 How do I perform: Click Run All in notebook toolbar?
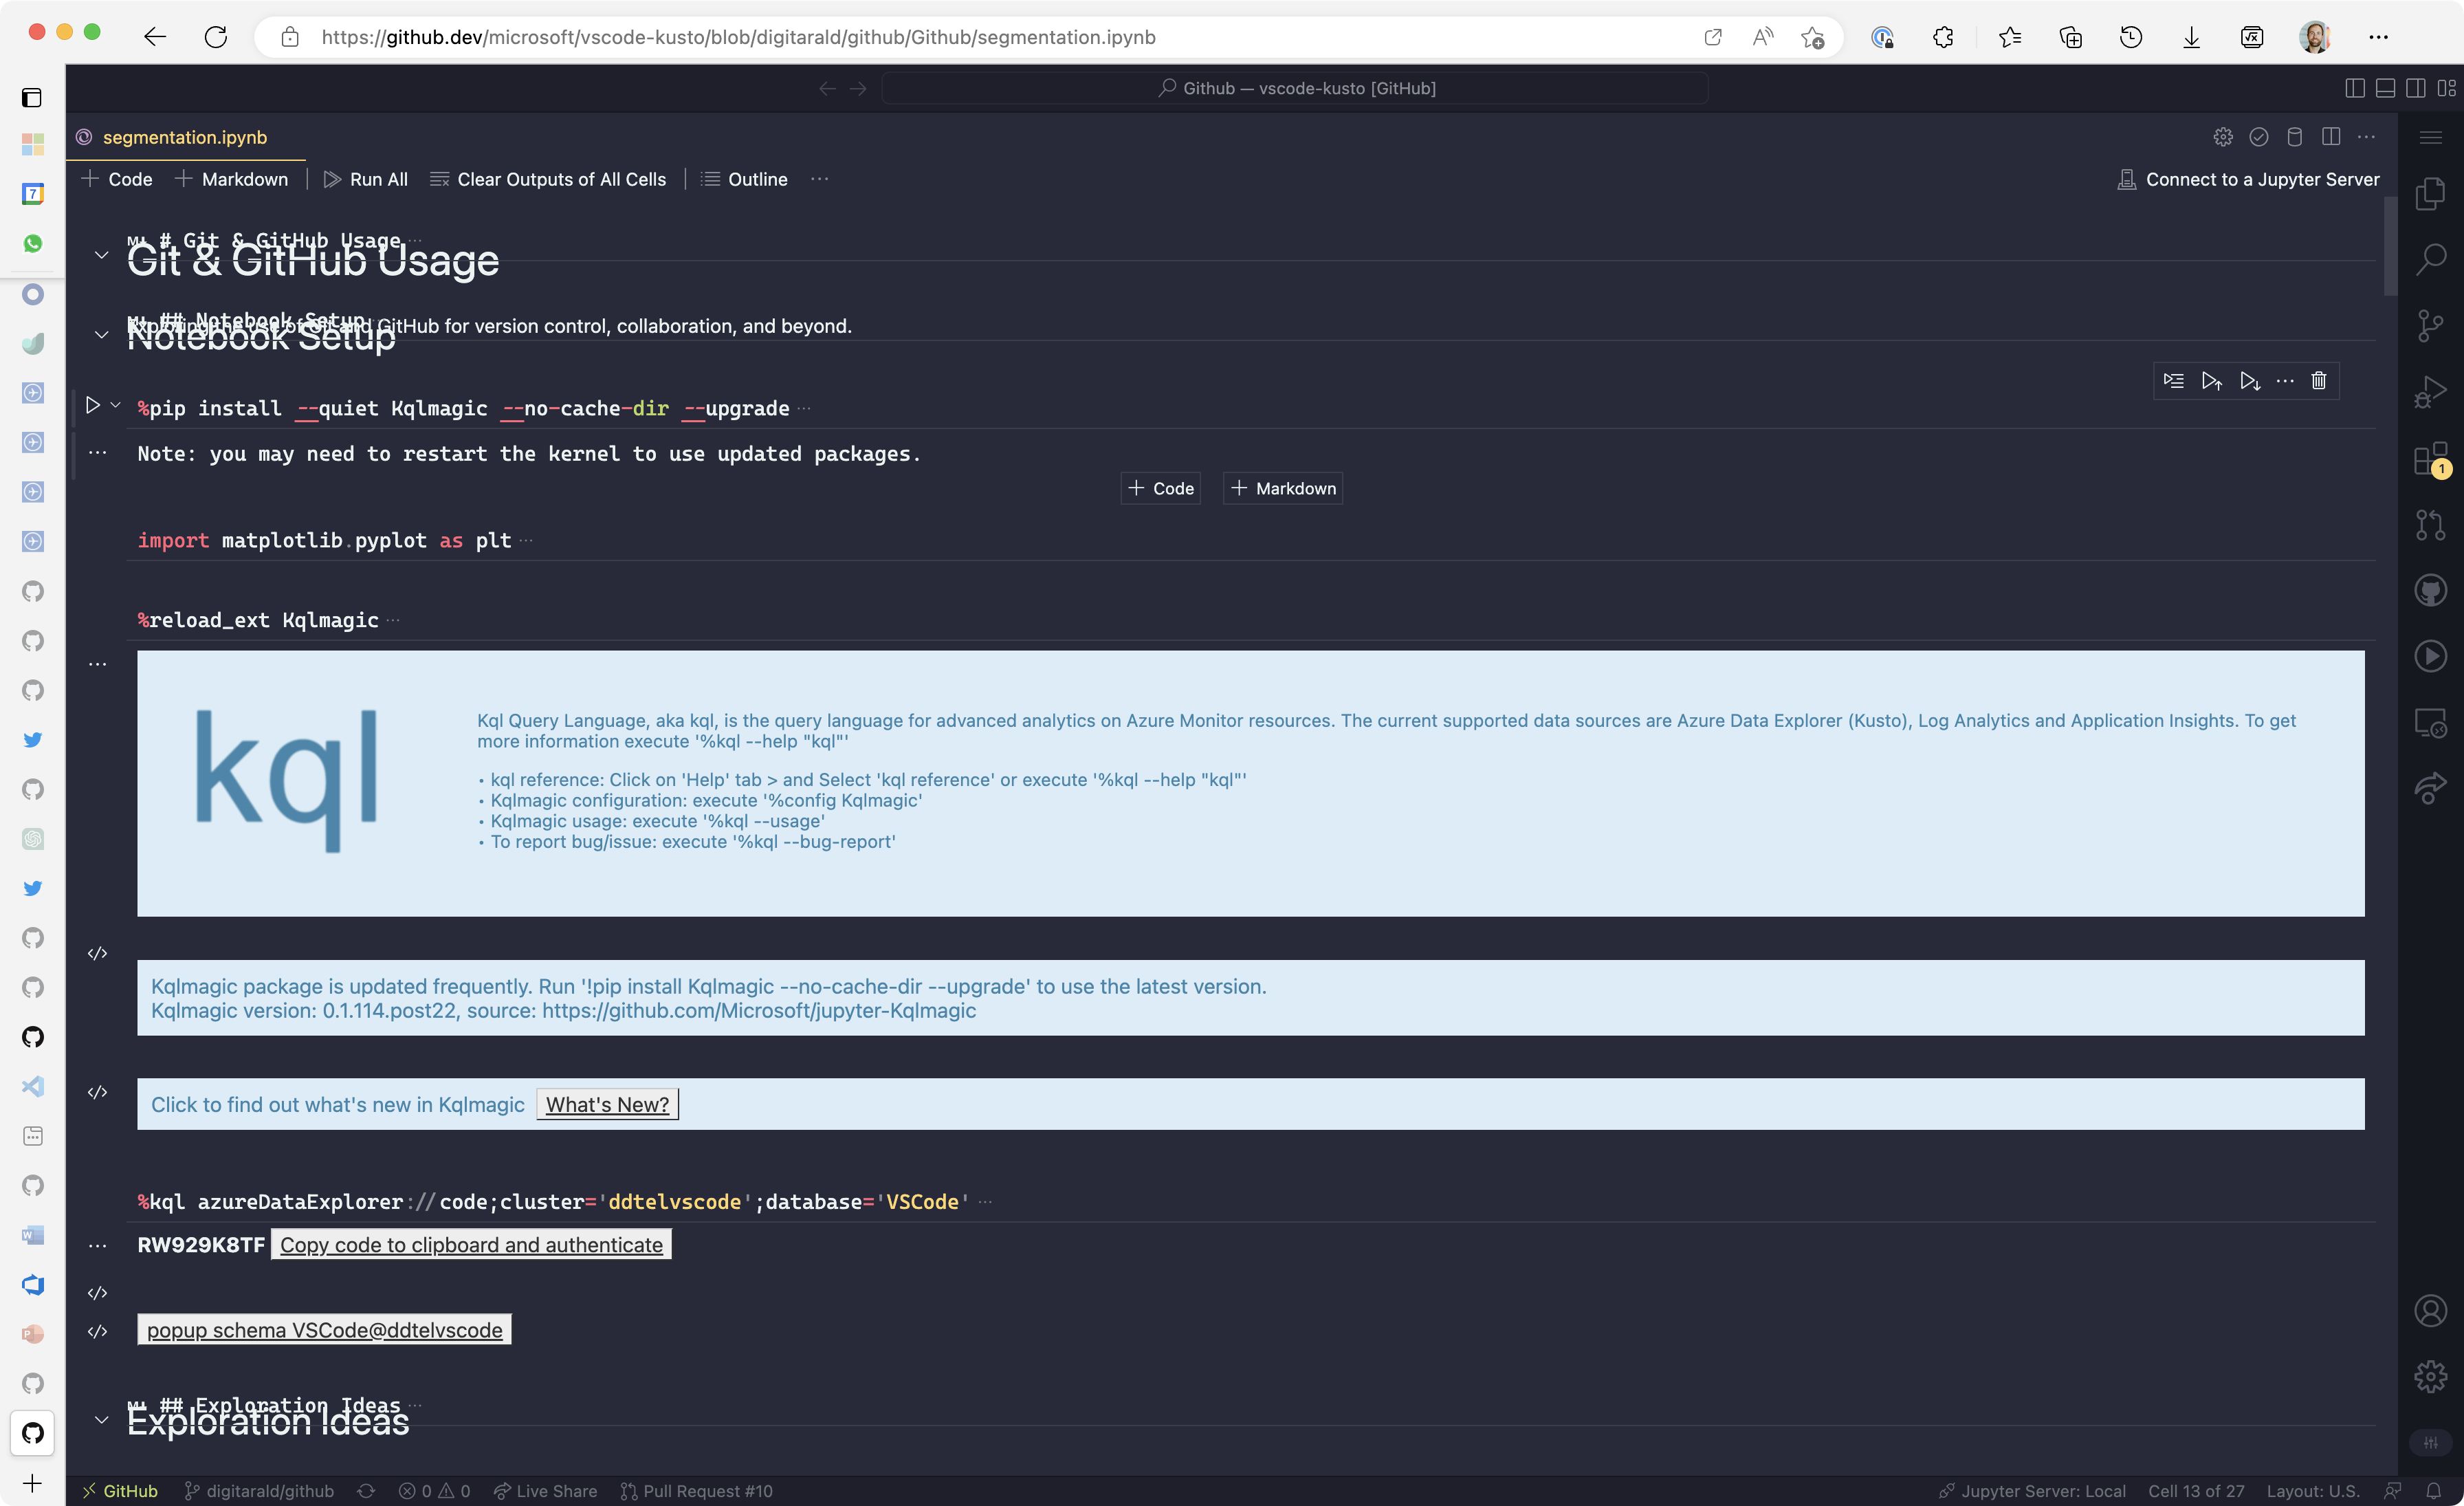click(365, 179)
